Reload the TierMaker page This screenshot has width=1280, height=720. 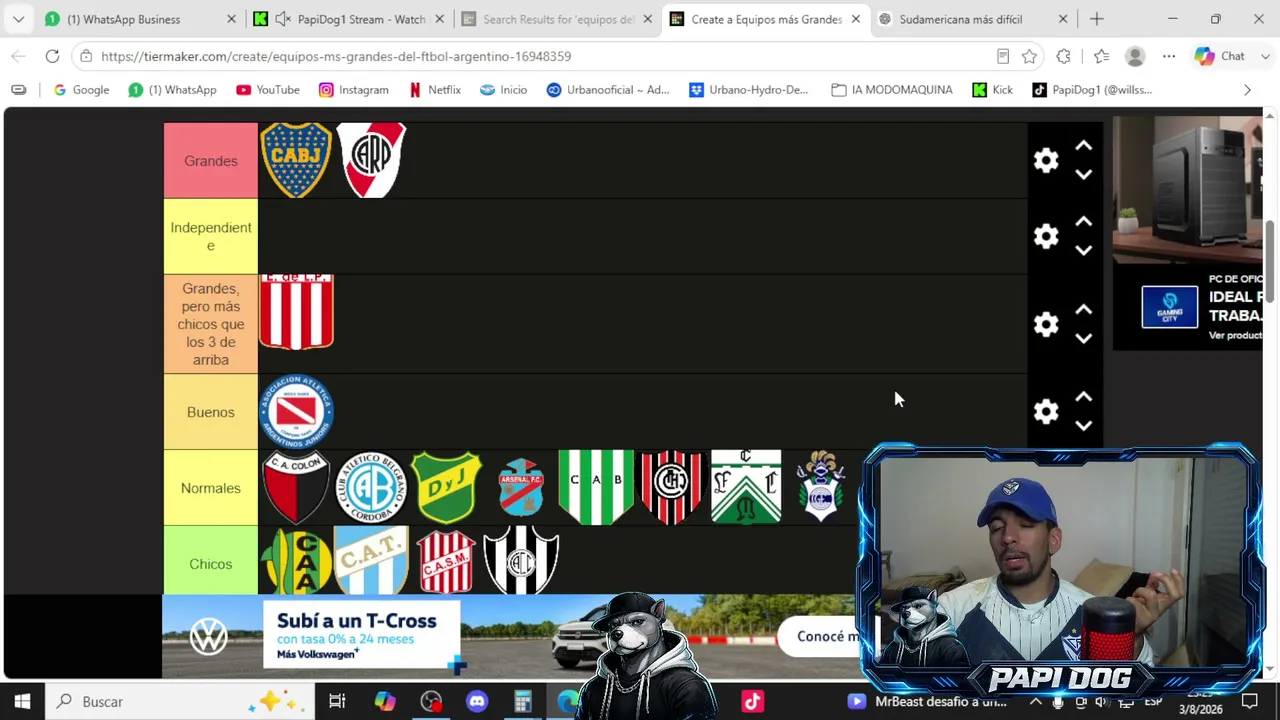click(x=52, y=56)
